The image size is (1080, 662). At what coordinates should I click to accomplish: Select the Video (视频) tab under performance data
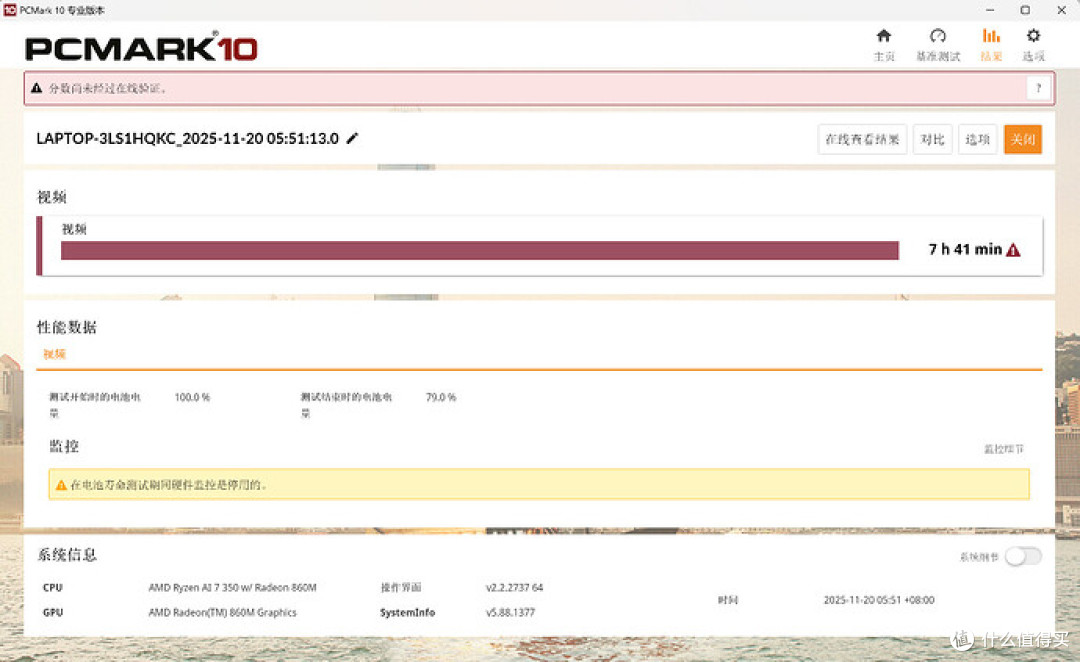[54, 354]
